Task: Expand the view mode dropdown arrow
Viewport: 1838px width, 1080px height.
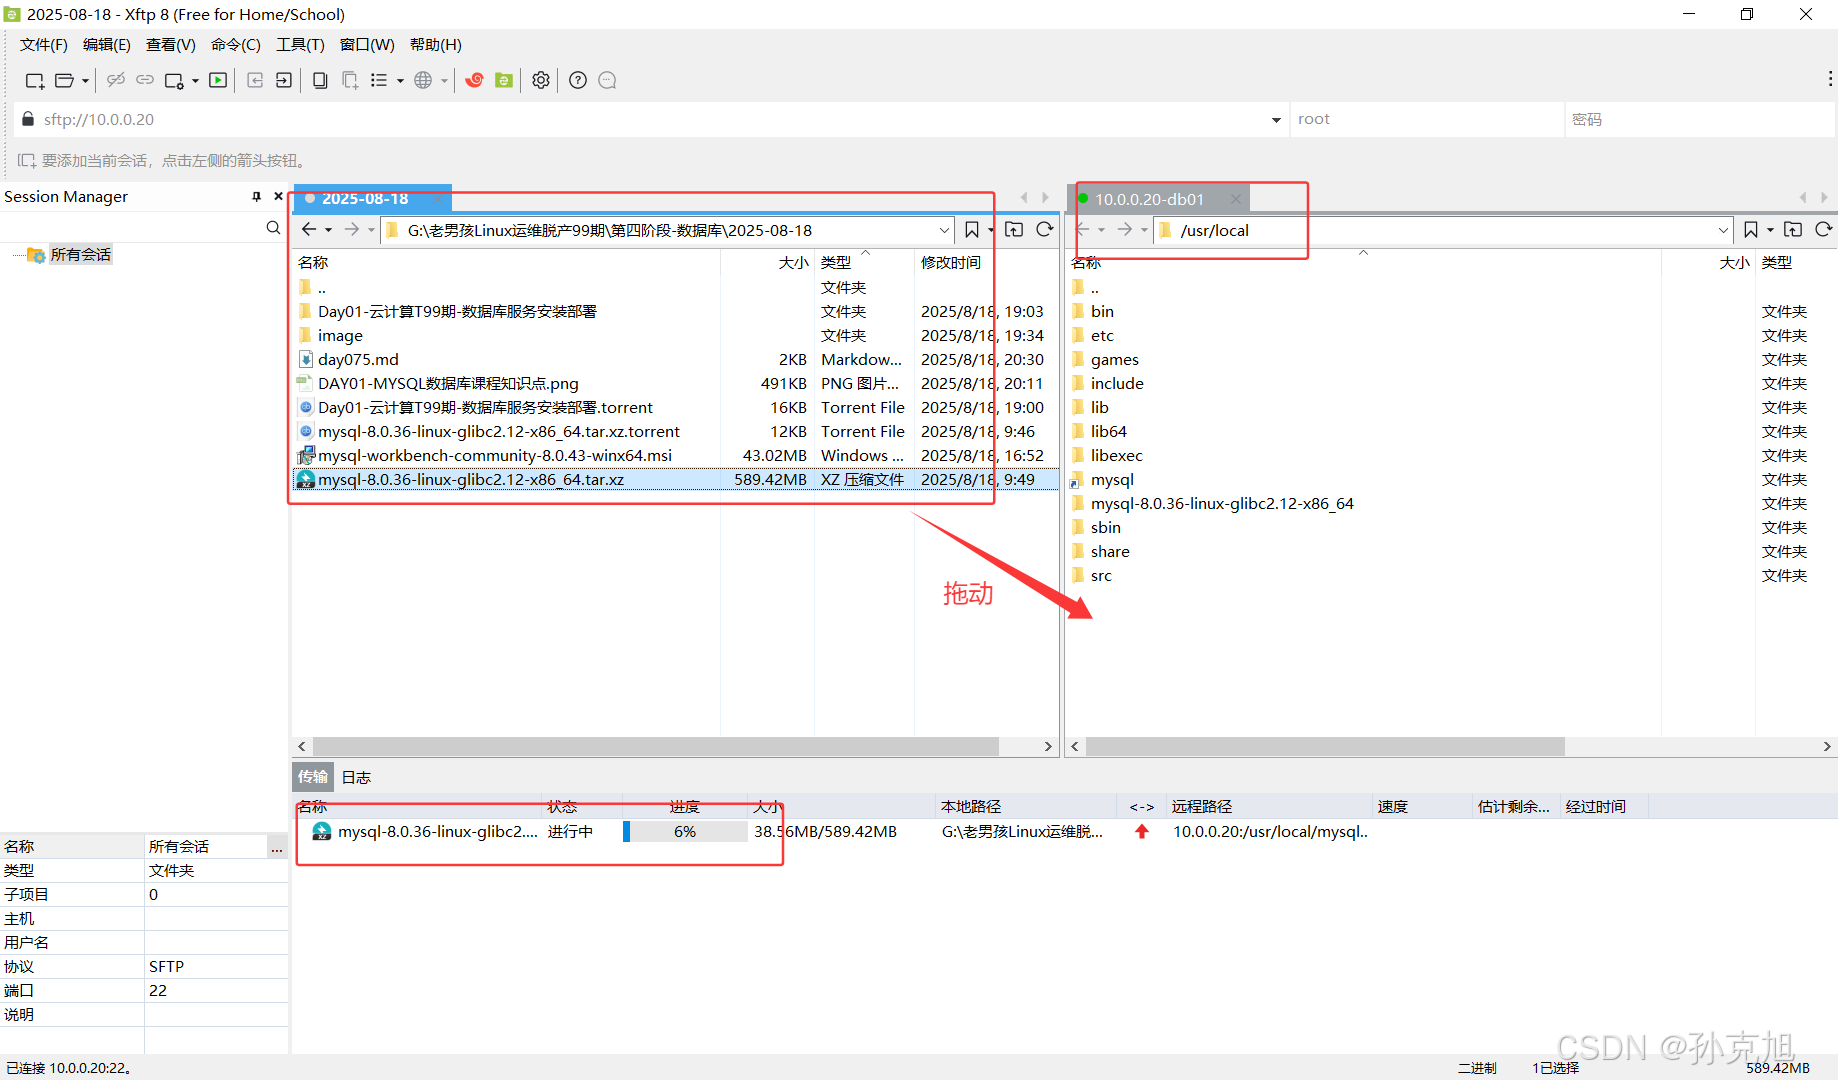Action: click(400, 81)
